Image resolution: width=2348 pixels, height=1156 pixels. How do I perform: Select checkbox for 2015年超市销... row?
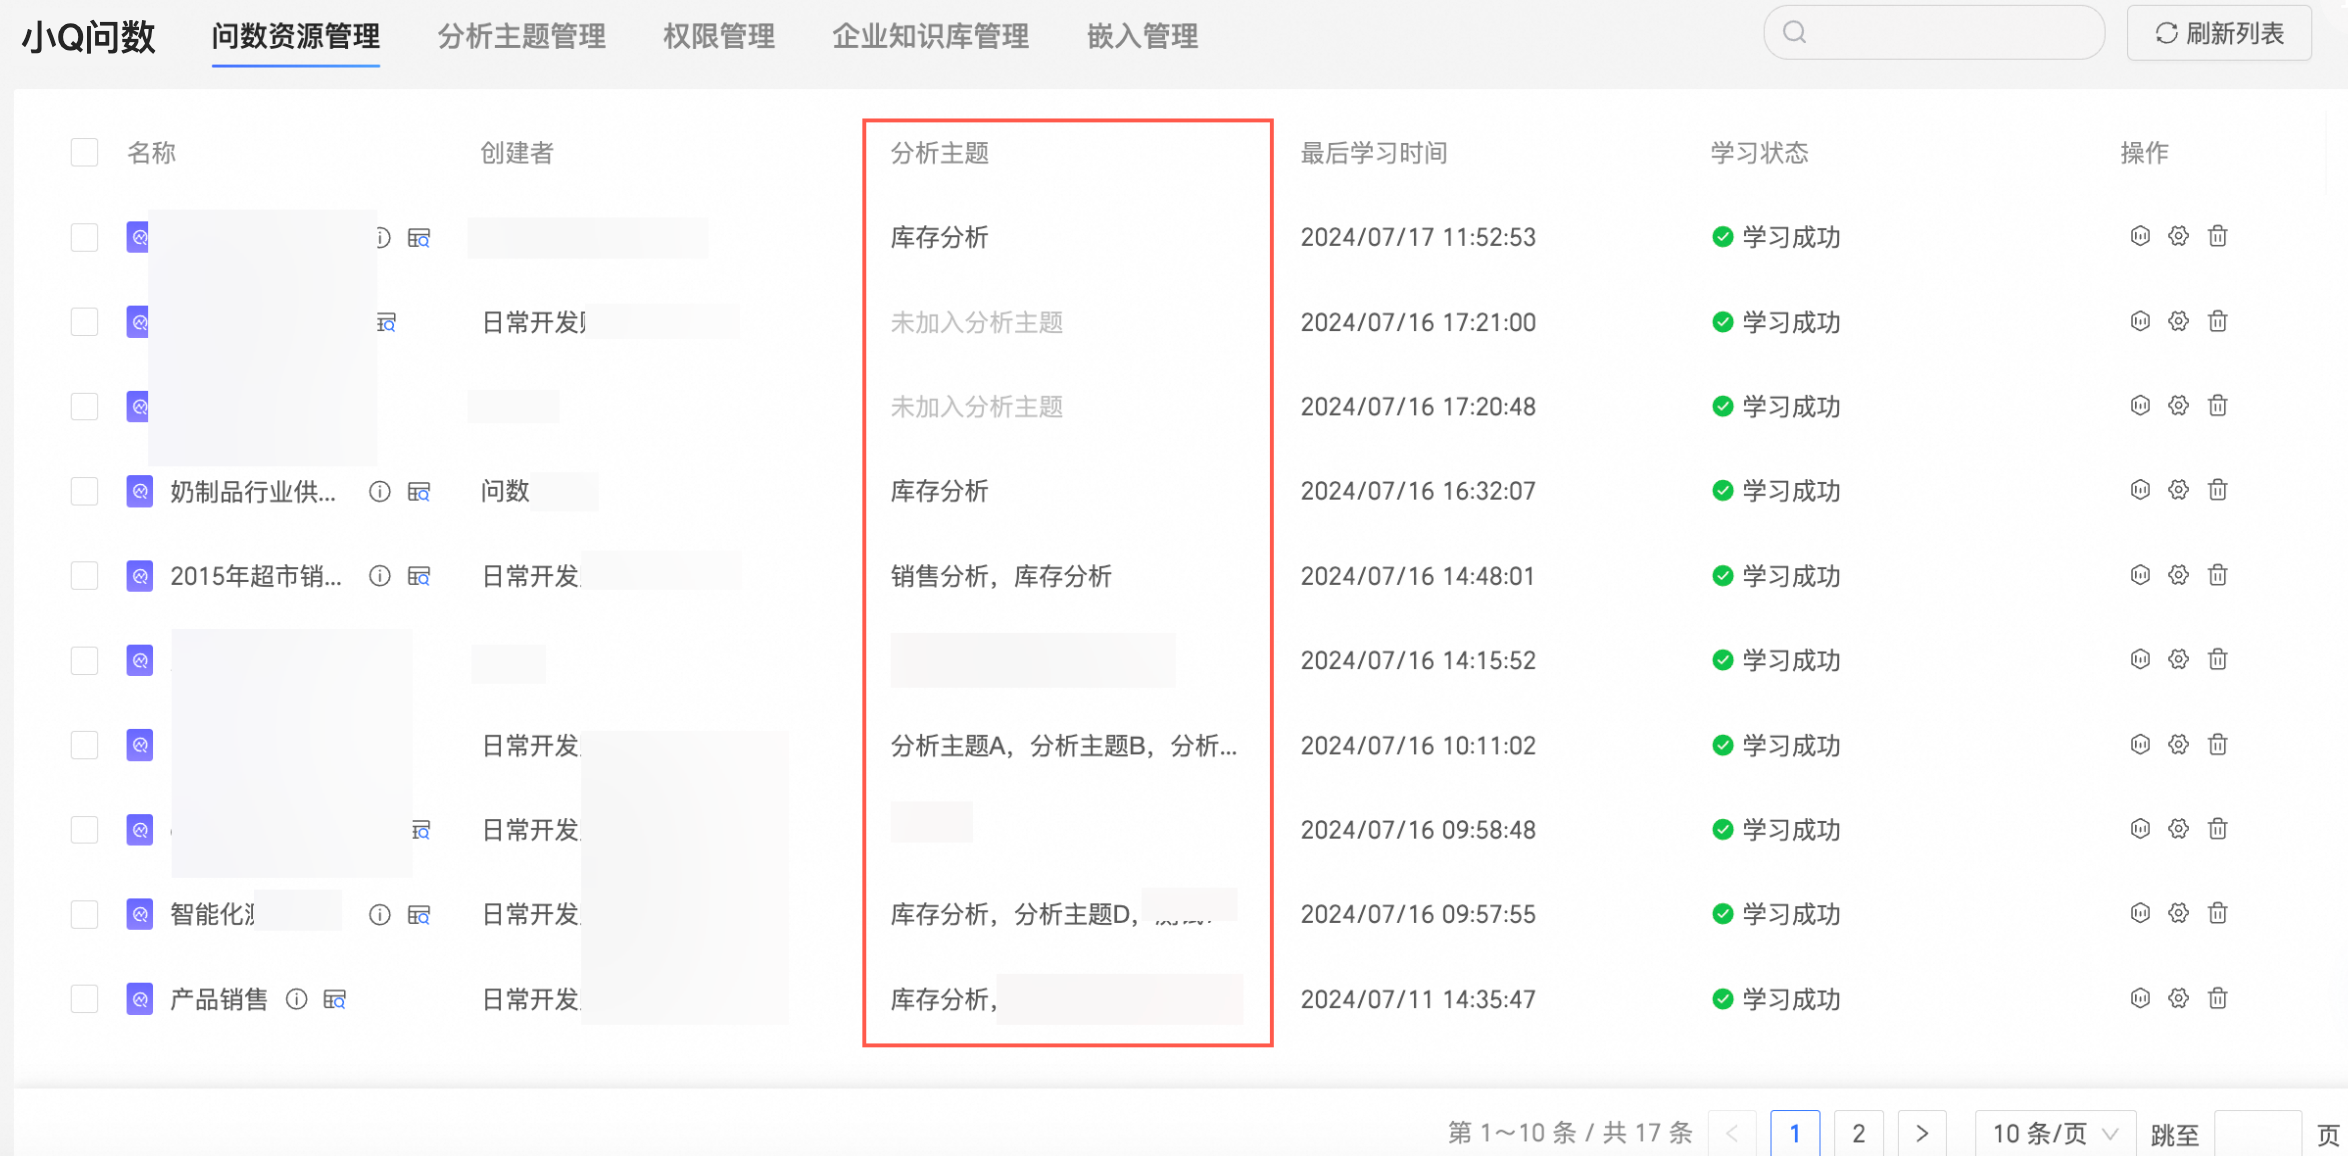coord(85,576)
